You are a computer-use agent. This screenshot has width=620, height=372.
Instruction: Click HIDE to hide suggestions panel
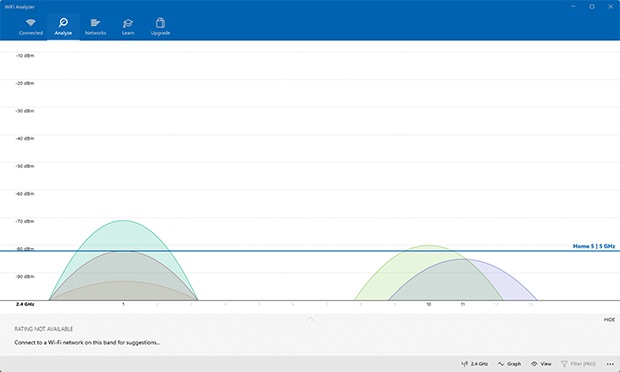coord(609,319)
